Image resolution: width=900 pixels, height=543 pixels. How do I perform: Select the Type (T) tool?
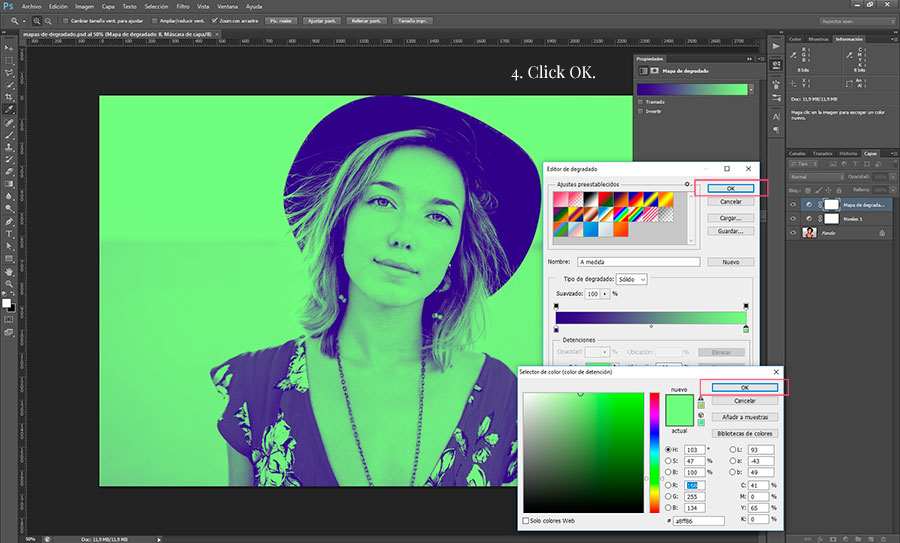(9, 233)
